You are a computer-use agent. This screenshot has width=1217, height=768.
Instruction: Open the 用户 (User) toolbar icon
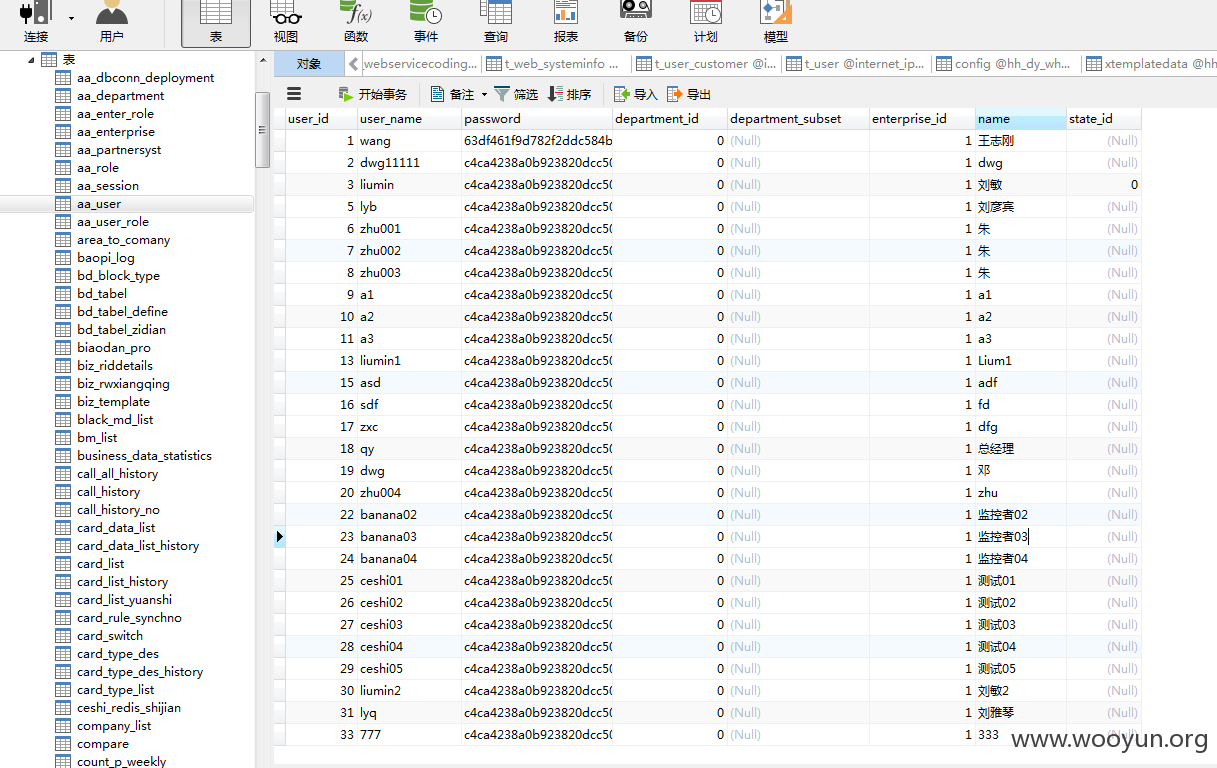[112, 22]
